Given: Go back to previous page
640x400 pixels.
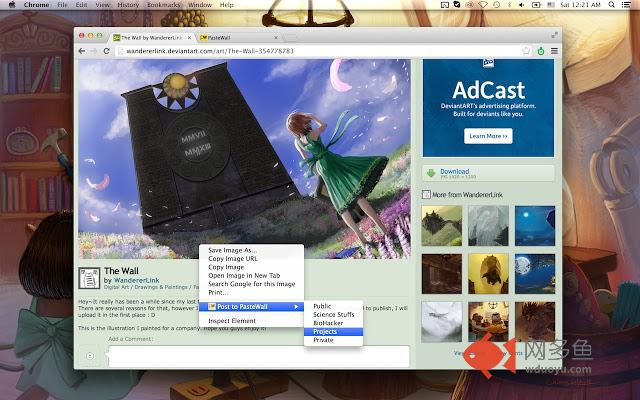Looking at the screenshot, I should (x=82, y=51).
